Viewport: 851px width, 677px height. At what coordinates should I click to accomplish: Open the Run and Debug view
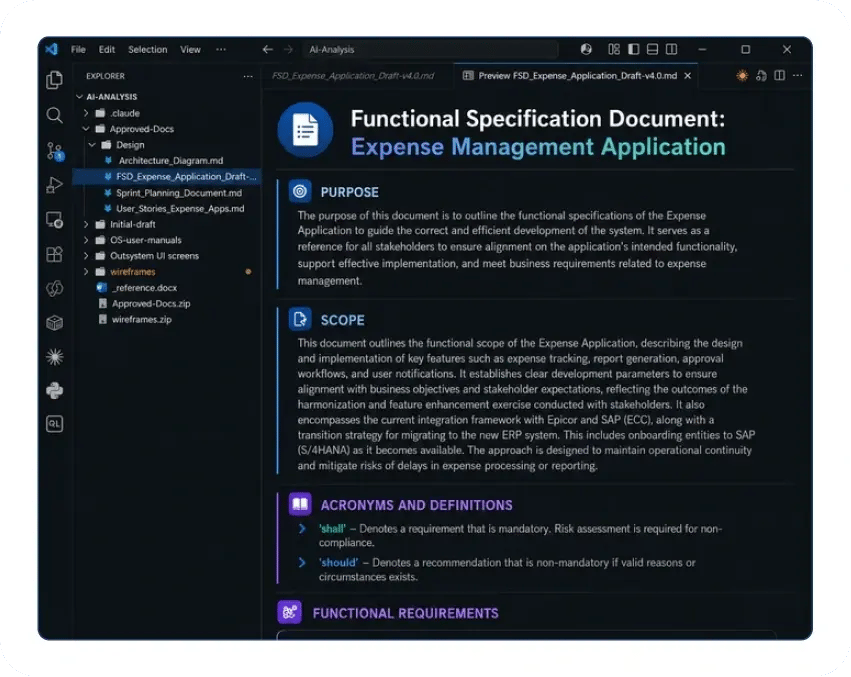[54, 185]
